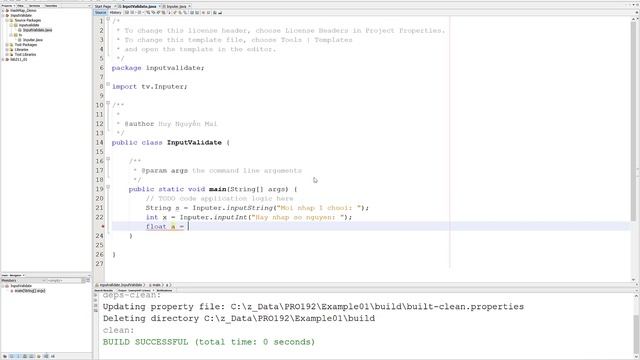Select InputValidate class node in Navigator
The height and width of the screenshot is (360, 640).
point(21,286)
